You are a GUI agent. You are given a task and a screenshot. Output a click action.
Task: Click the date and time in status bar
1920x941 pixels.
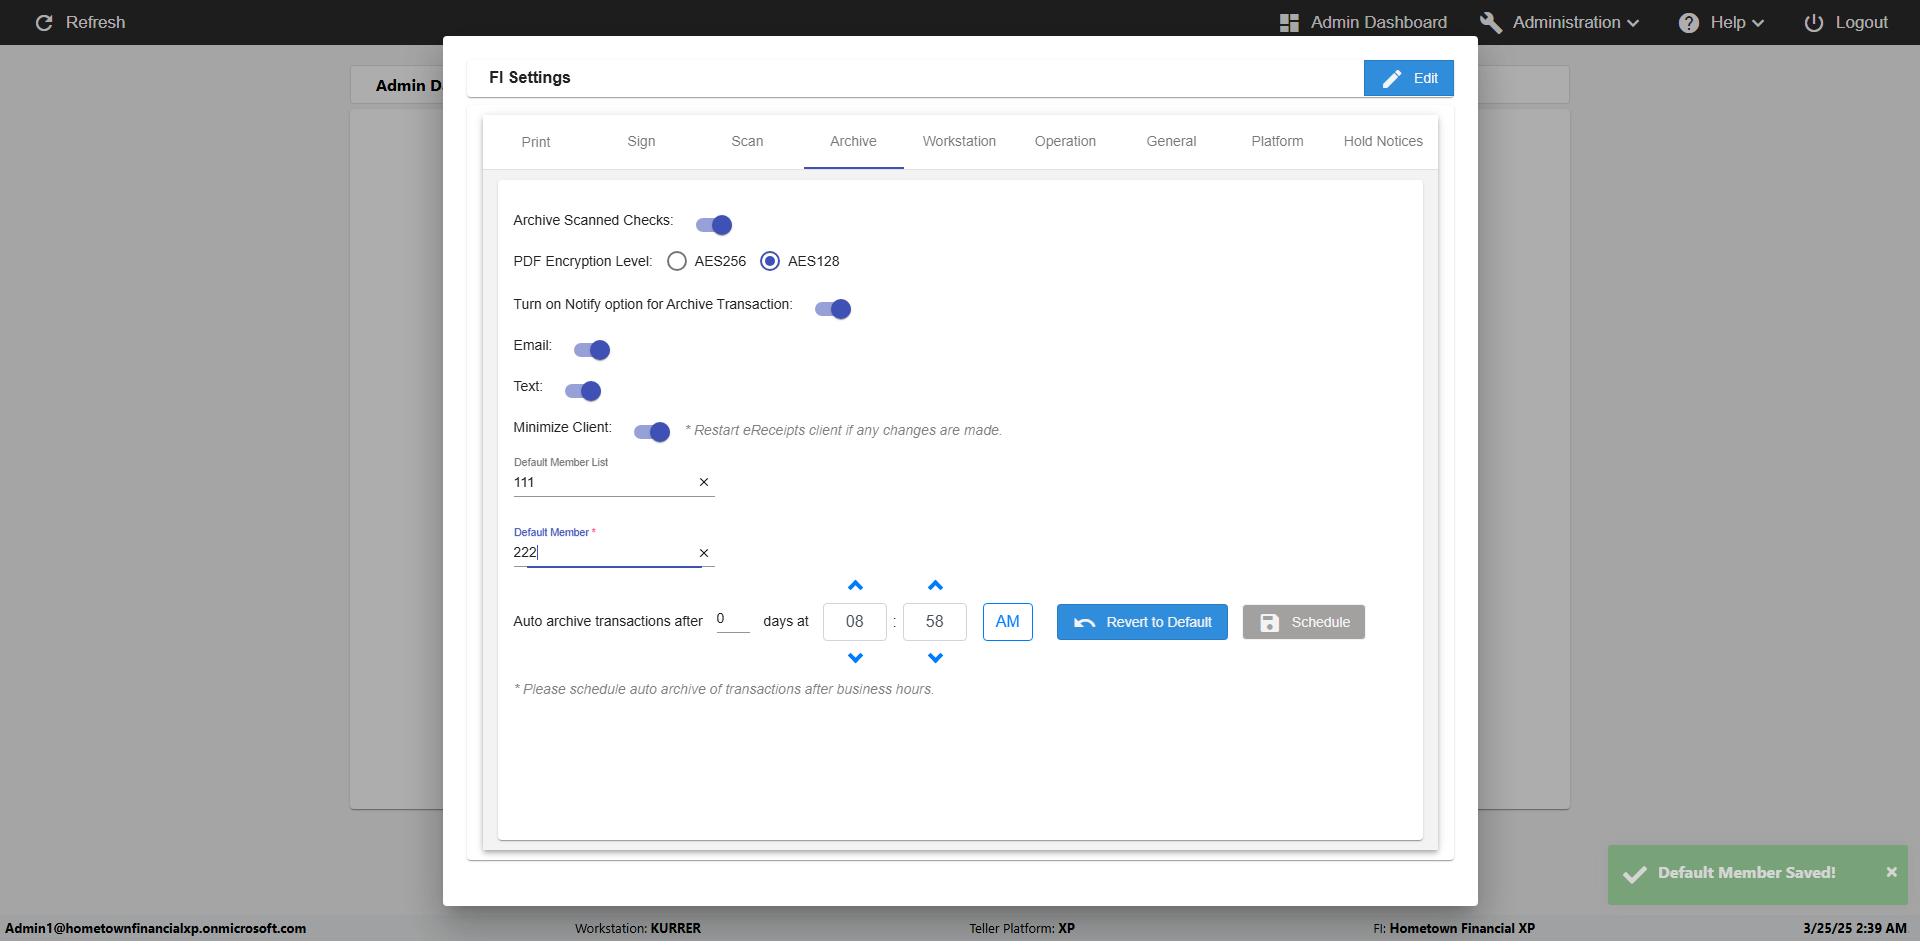[1855, 929]
